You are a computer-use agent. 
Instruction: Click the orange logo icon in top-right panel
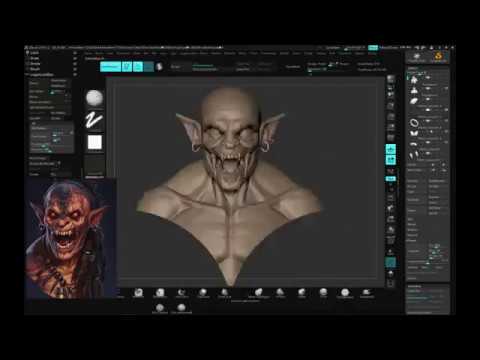(x=438, y=57)
